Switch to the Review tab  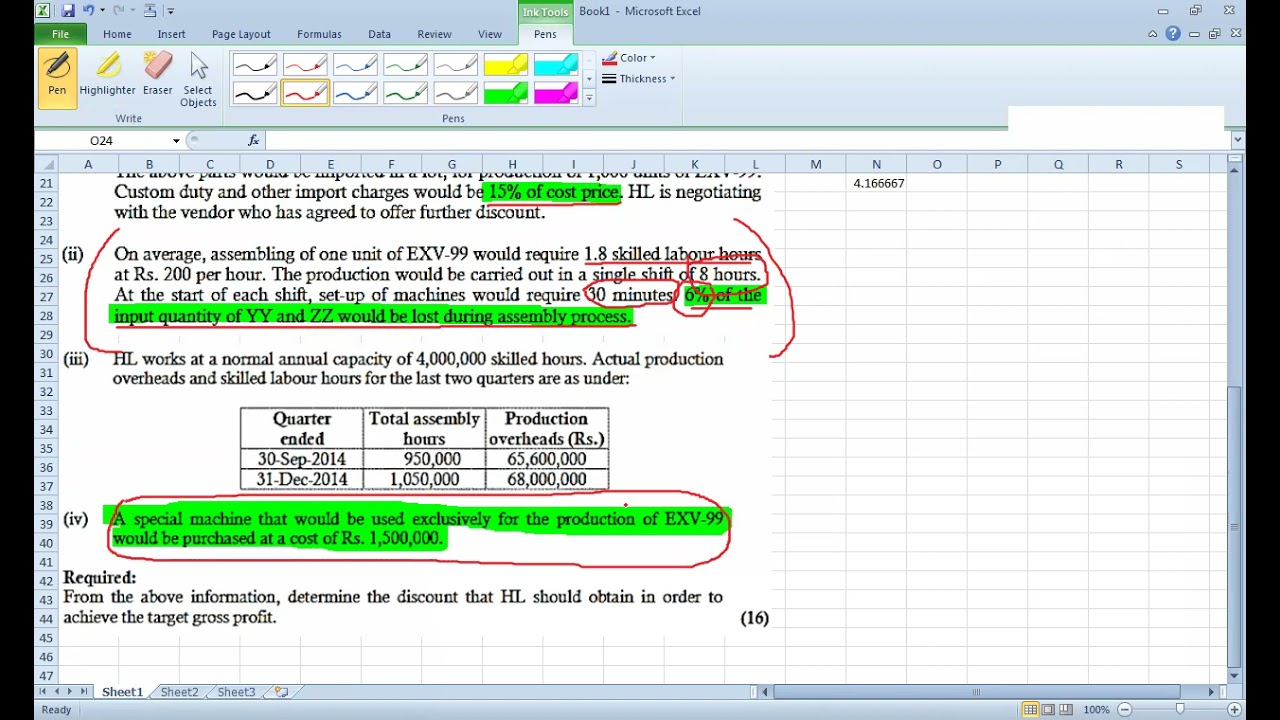434,34
